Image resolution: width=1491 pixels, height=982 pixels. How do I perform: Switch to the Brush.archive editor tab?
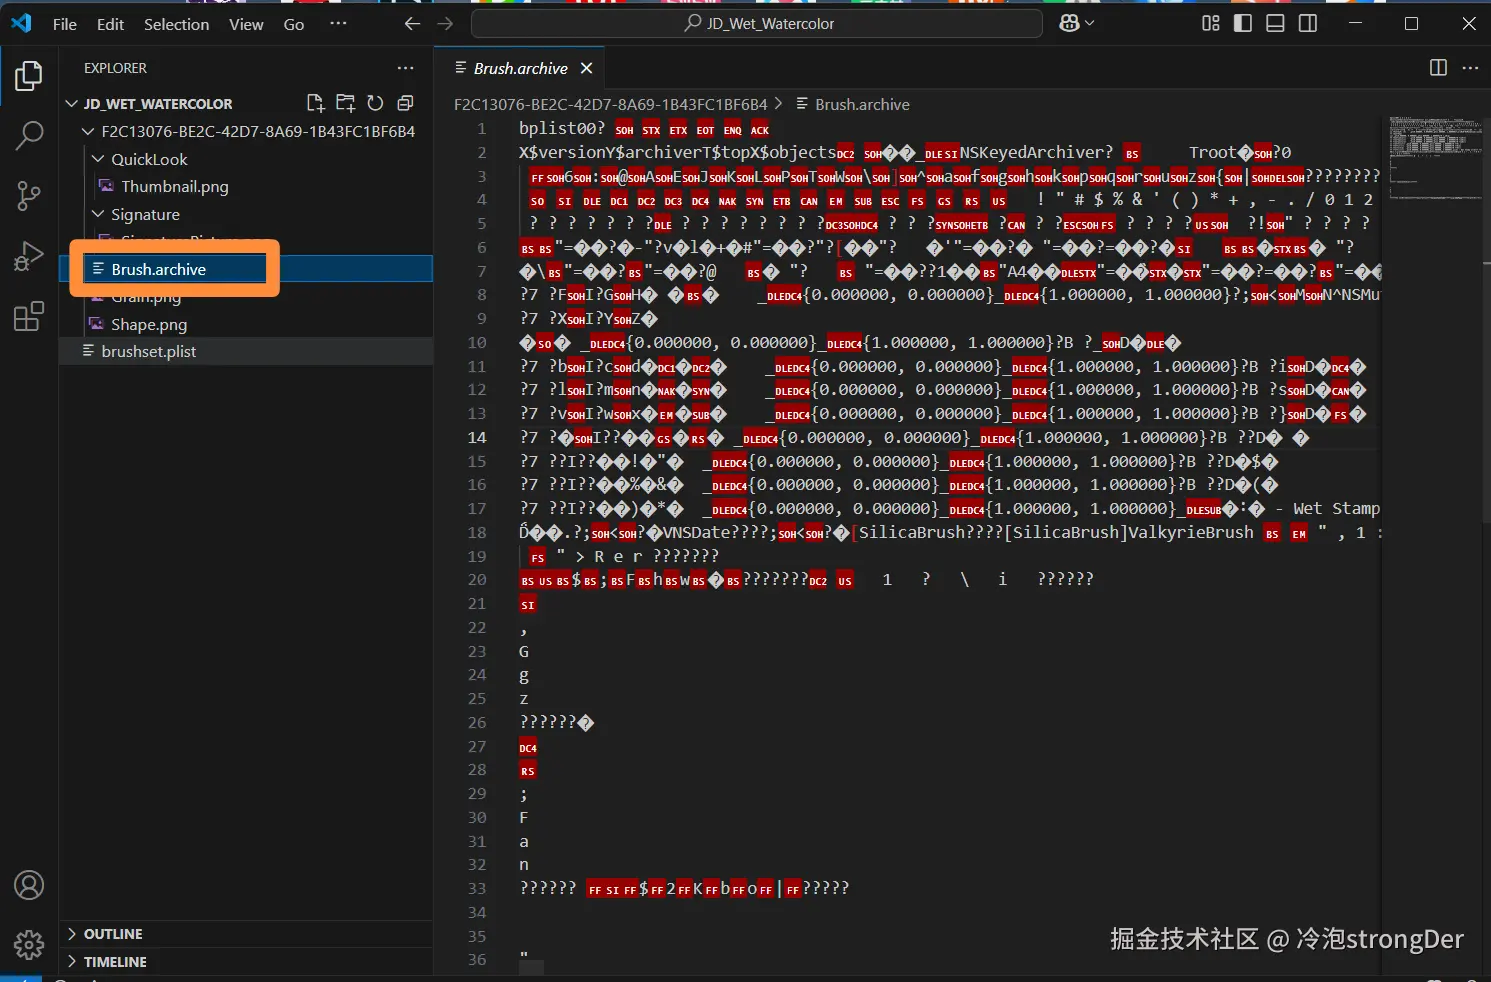[x=521, y=68]
